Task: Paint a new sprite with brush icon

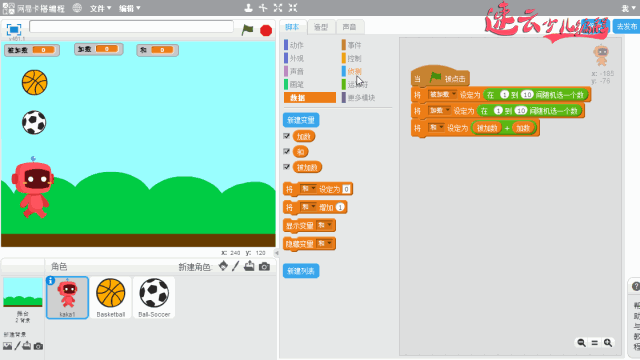Action: (236, 266)
